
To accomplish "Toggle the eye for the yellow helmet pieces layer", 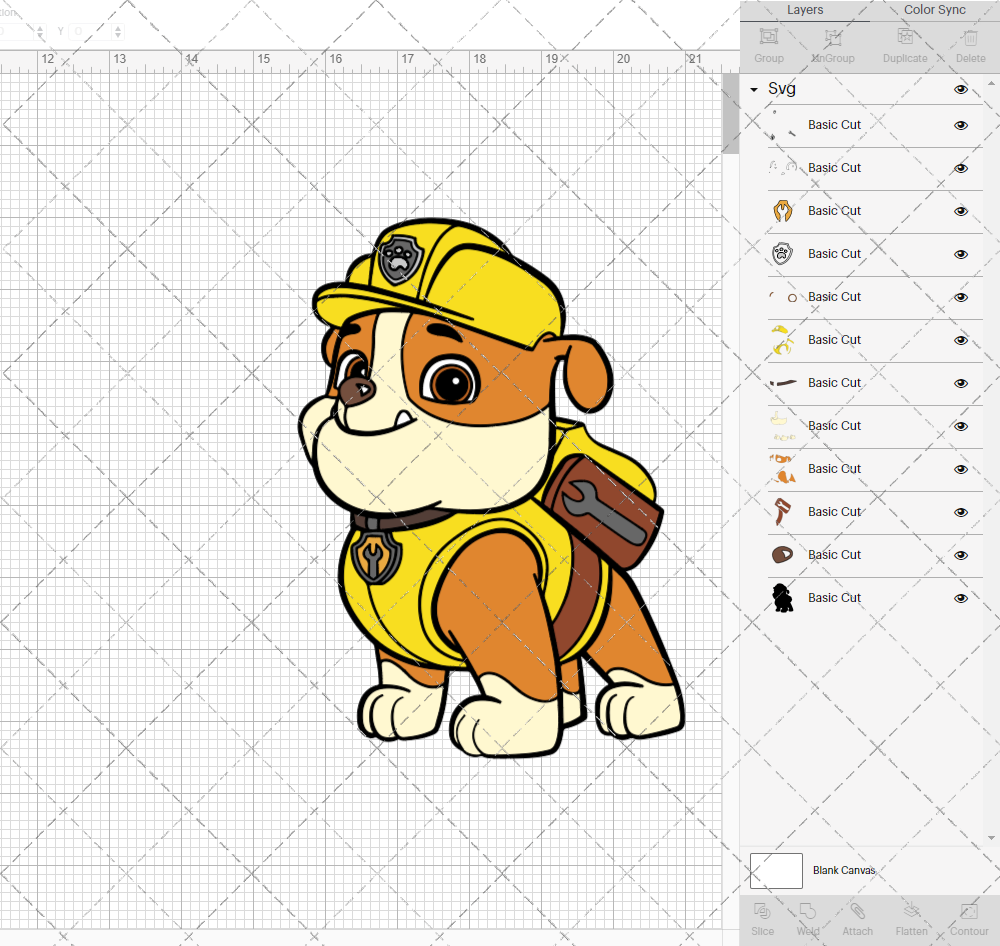I will pos(960,341).
